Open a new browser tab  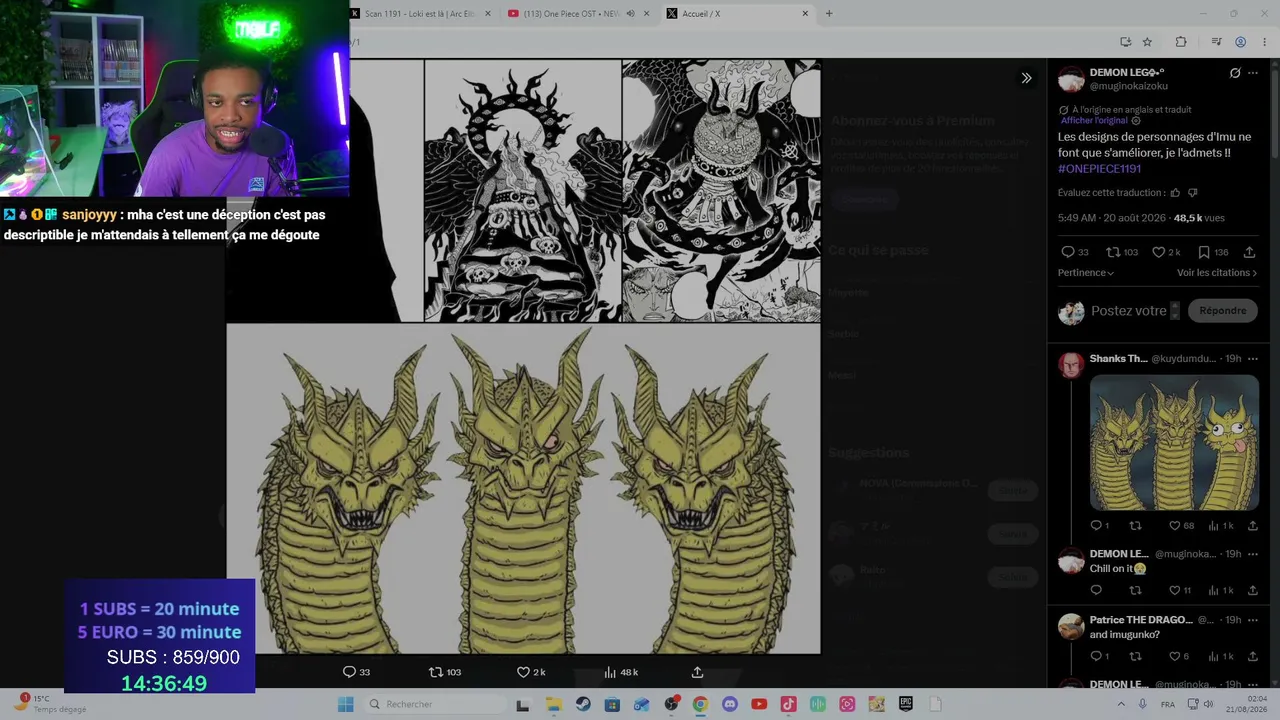coord(829,14)
